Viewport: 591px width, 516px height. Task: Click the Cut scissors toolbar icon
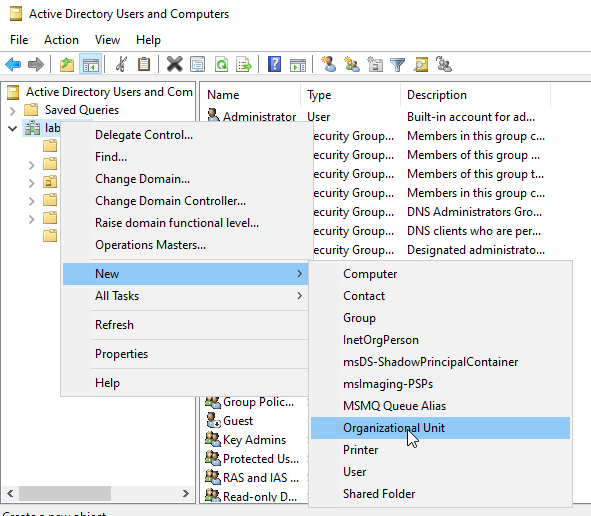121,64
